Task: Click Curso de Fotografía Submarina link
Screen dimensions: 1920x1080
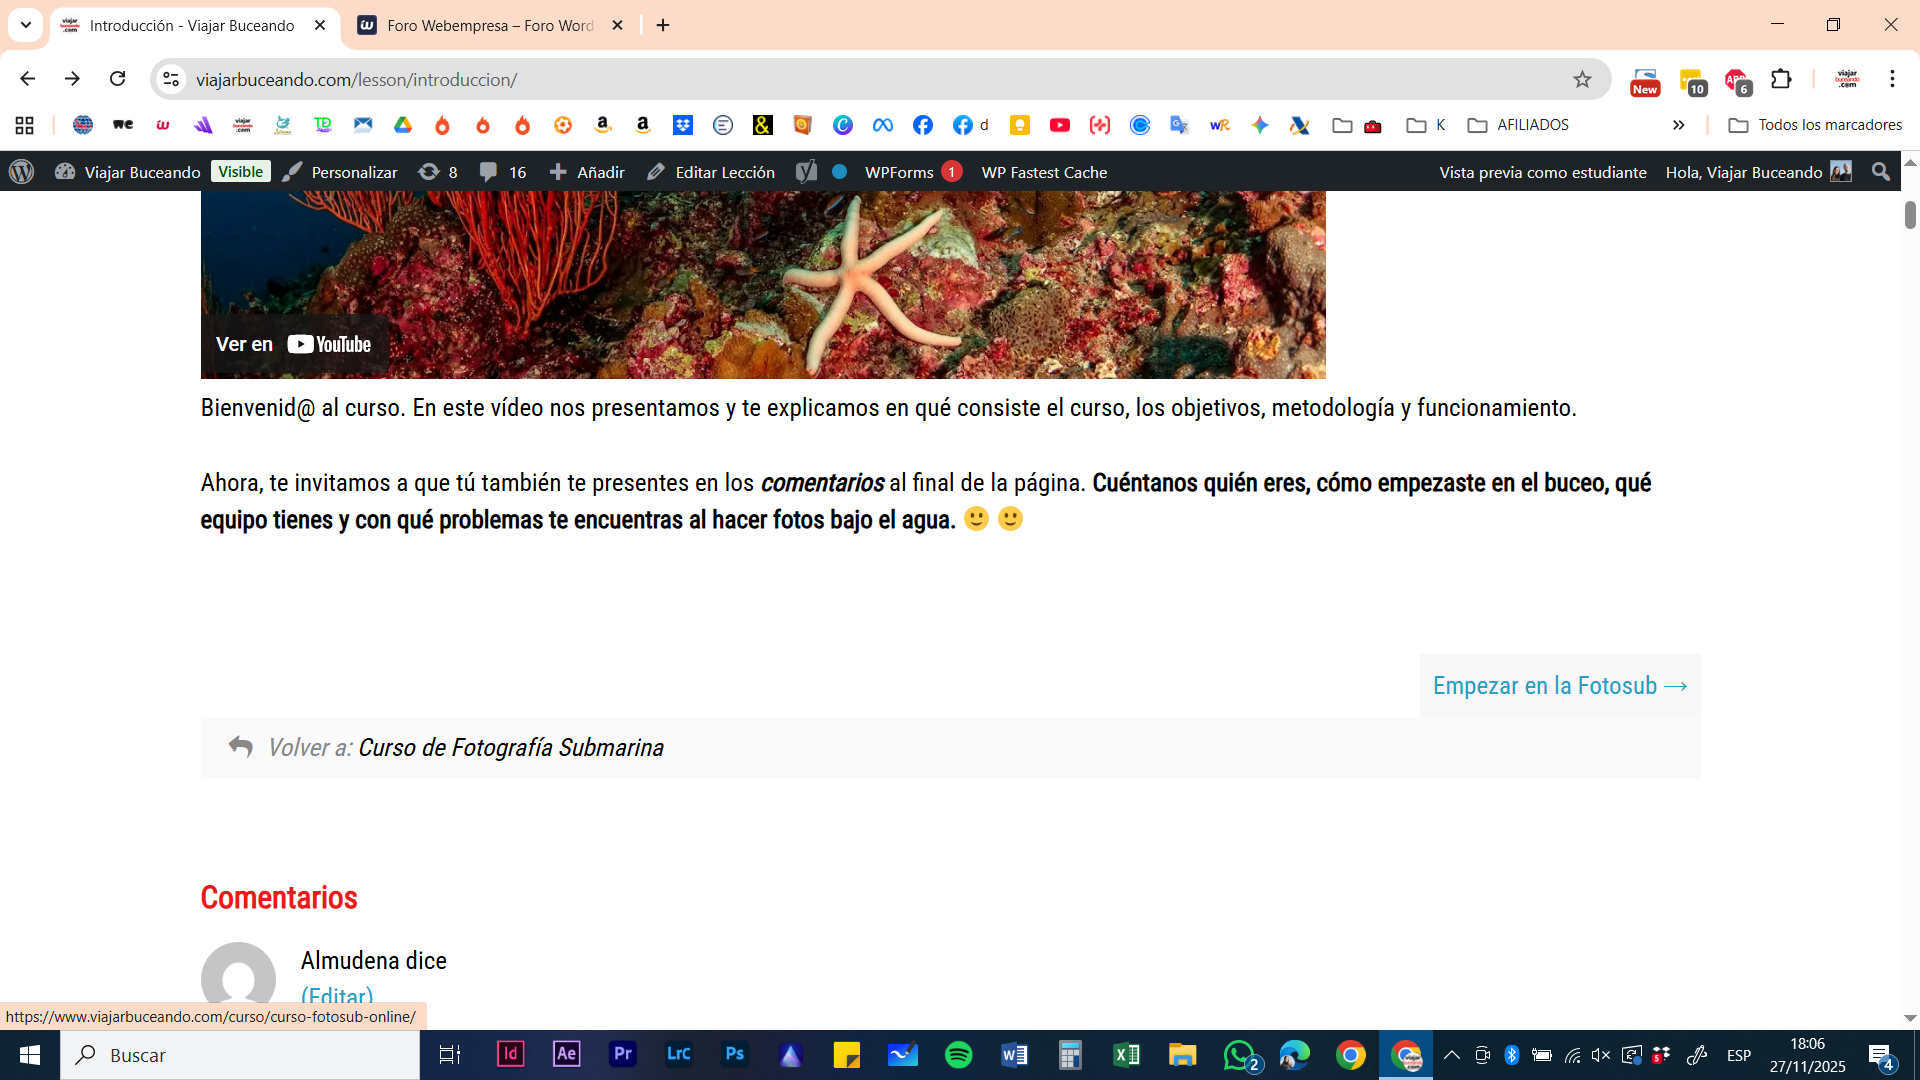Action: pyautogui.click(x=510, y=748)
